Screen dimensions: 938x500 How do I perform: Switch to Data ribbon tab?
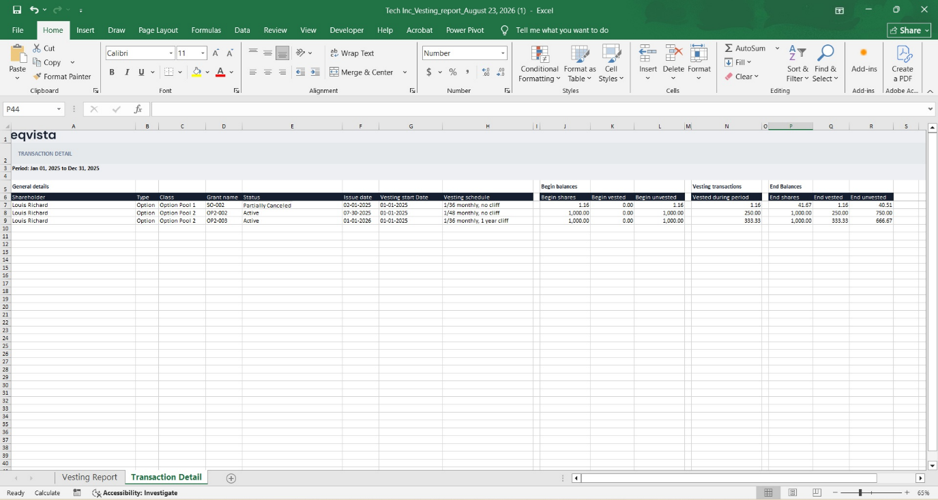(x=242, y=30)
